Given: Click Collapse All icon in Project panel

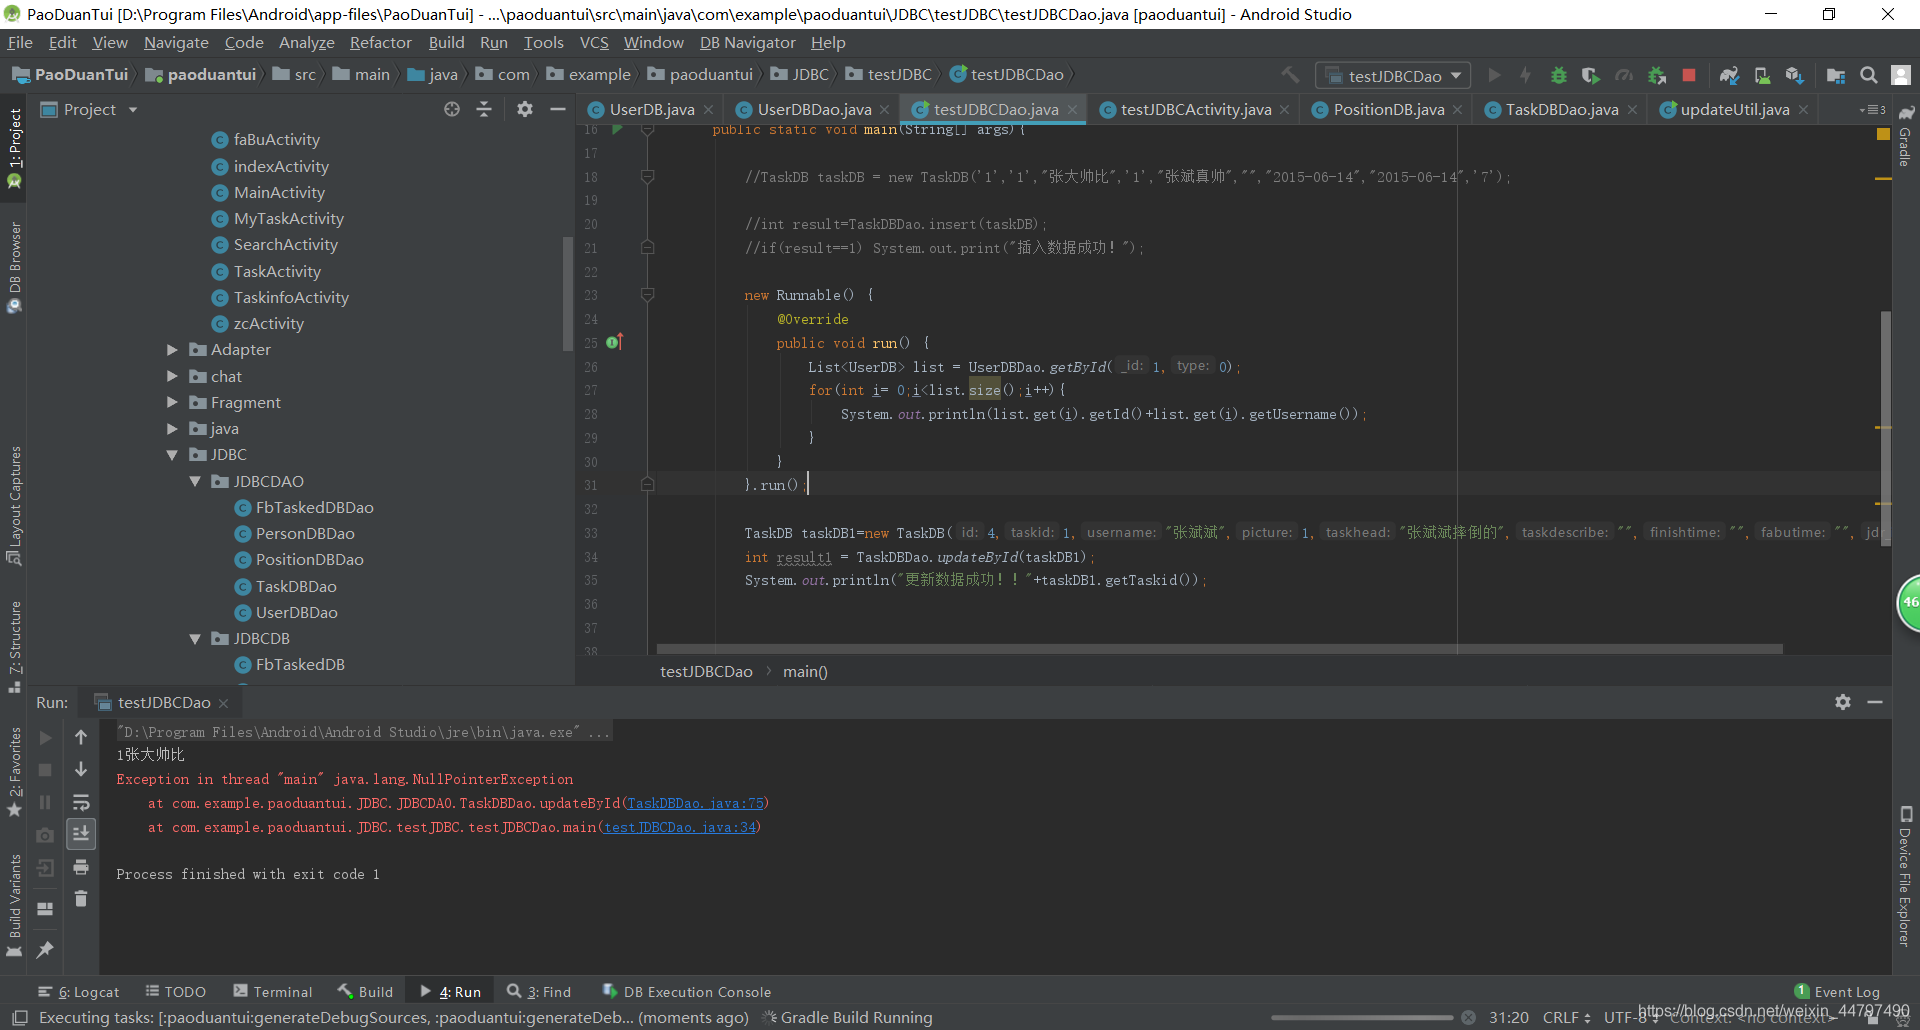Looking at the screenshot, I should (x=484, y=109).
